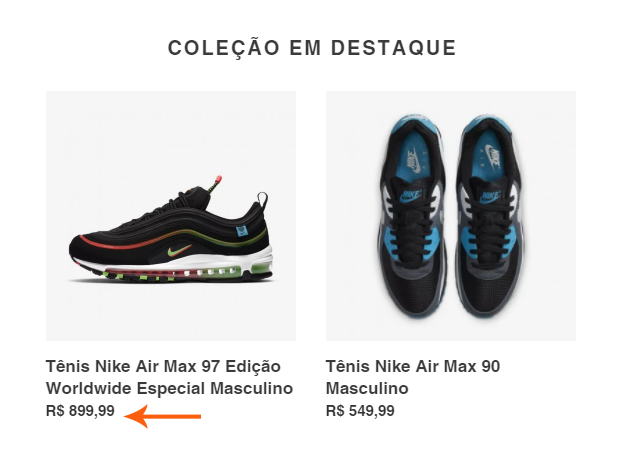Viewport: 623px width, 460px height.
Task: Click the orange arrow pointing at the price
Action: (x=163, y=416)
